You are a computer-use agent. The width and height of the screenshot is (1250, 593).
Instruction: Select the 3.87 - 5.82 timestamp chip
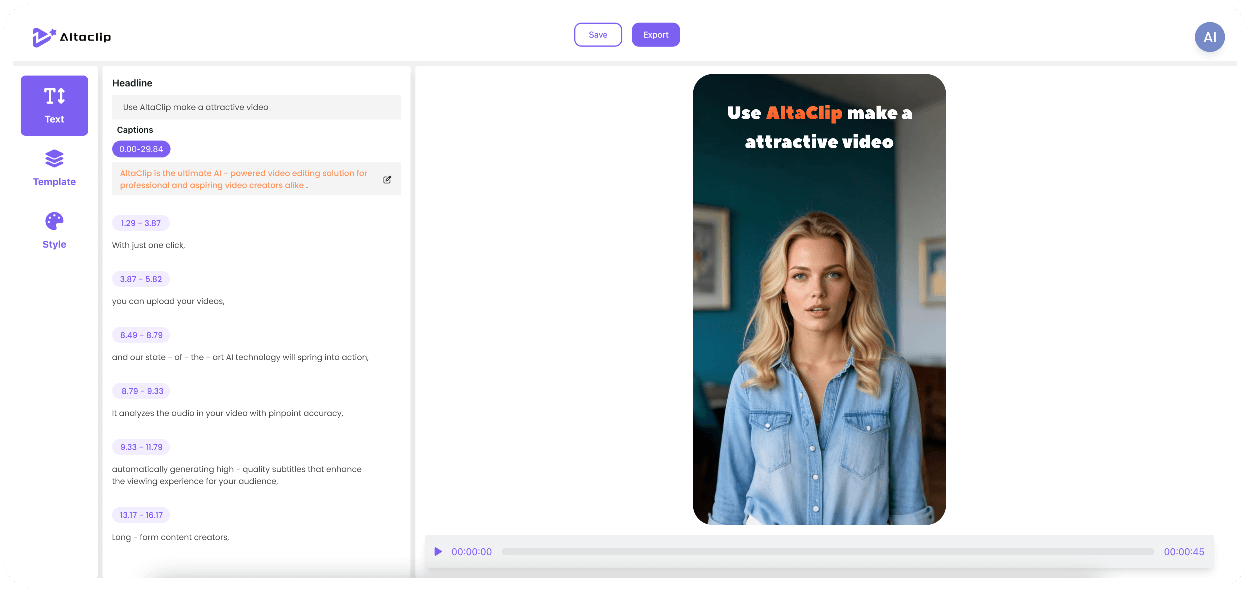141,279
